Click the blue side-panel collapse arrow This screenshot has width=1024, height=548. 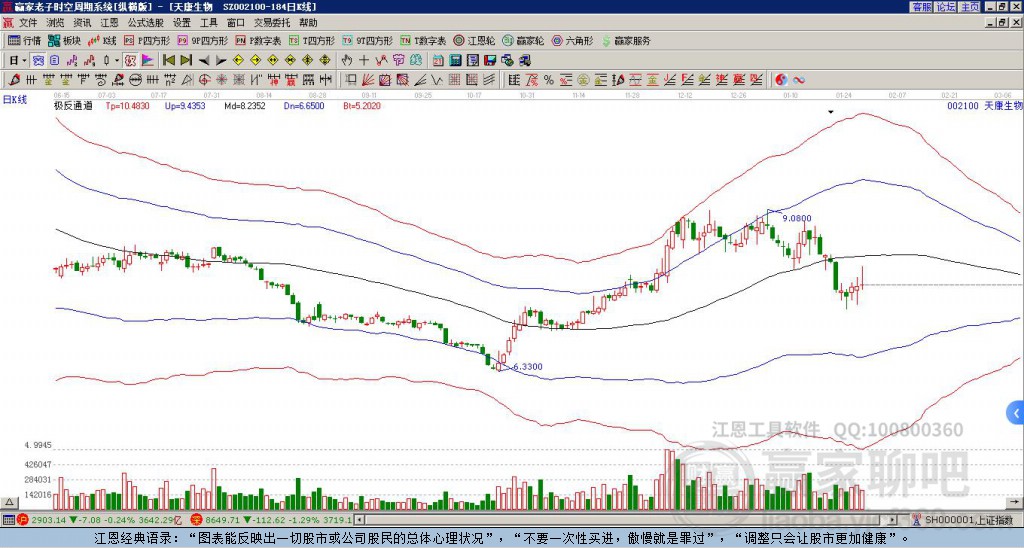pos(1016,413)
